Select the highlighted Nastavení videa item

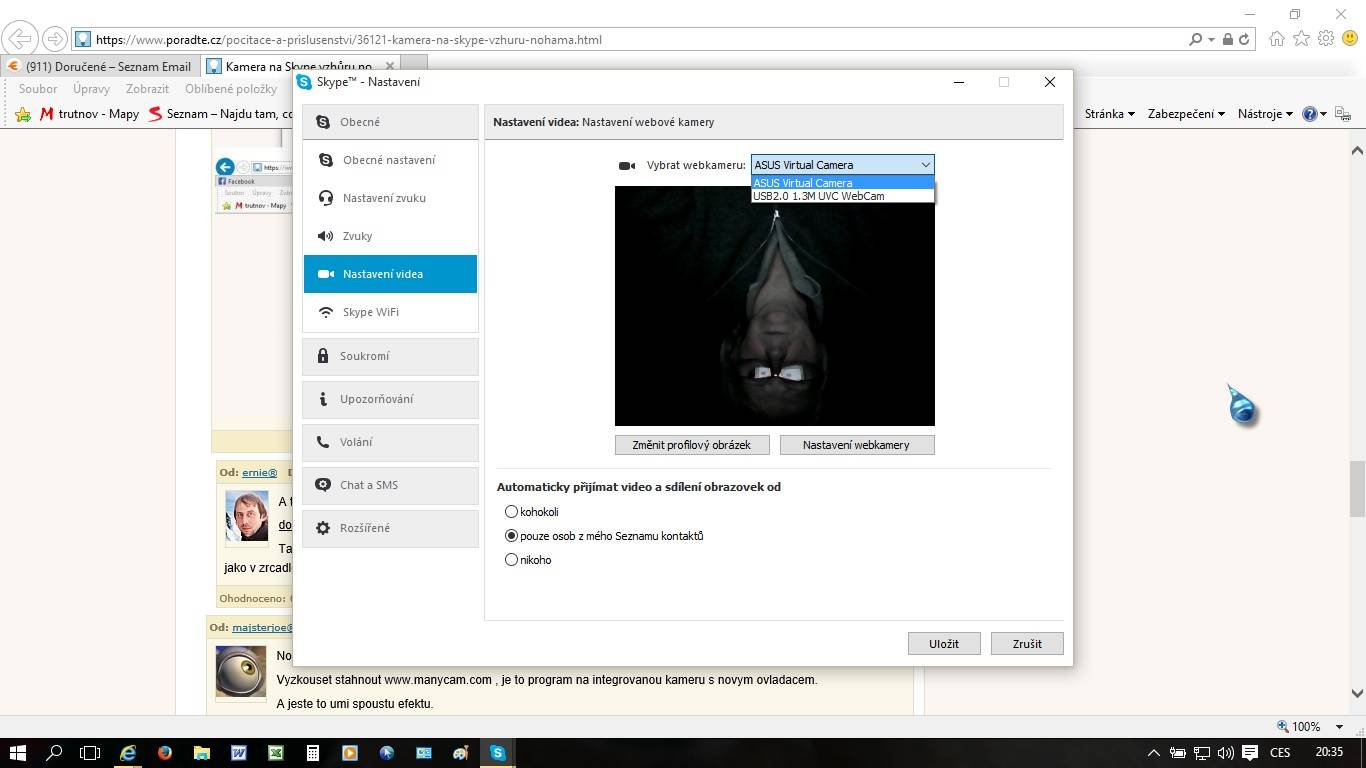point(390,274)
